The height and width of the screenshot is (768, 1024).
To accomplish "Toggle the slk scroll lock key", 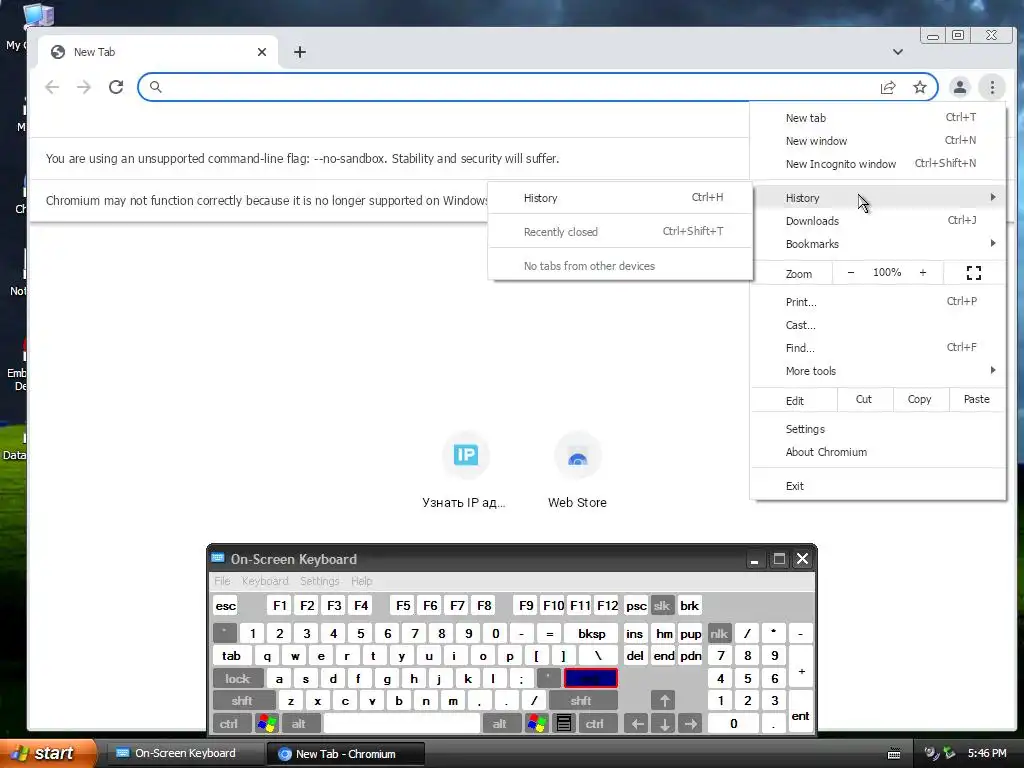I will [x=662, y=605].
